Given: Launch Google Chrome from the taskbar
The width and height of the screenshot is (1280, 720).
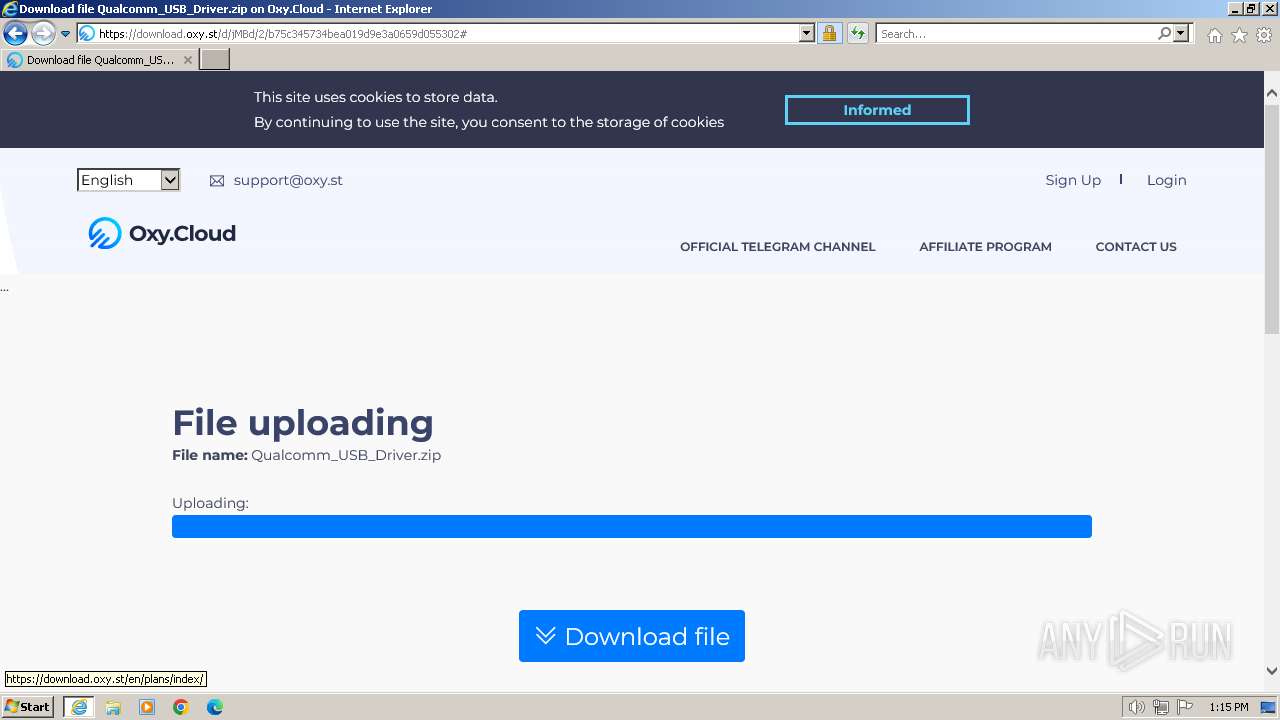Looking at the screenshot, I should pos(181,707).
